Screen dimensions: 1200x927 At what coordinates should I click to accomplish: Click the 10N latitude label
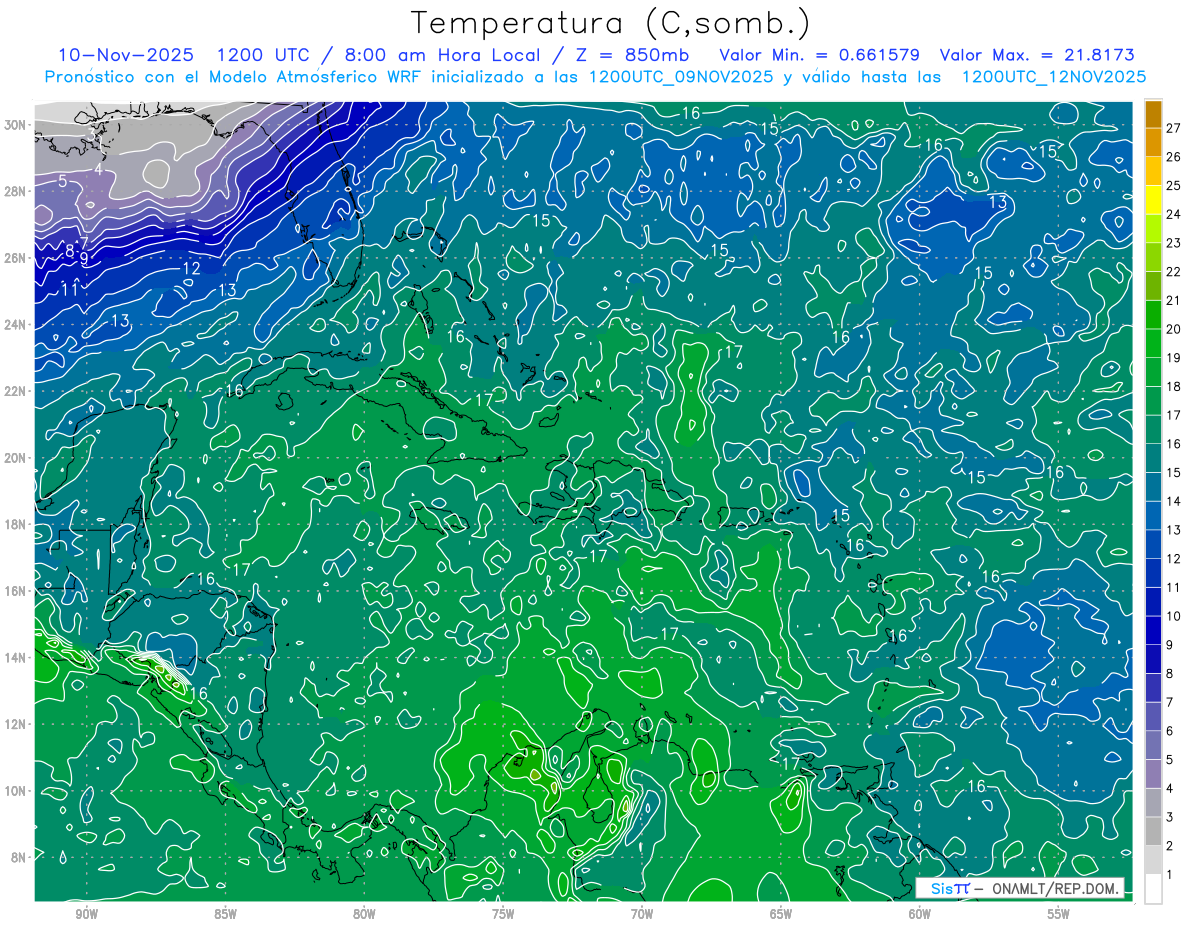point(15,791)
